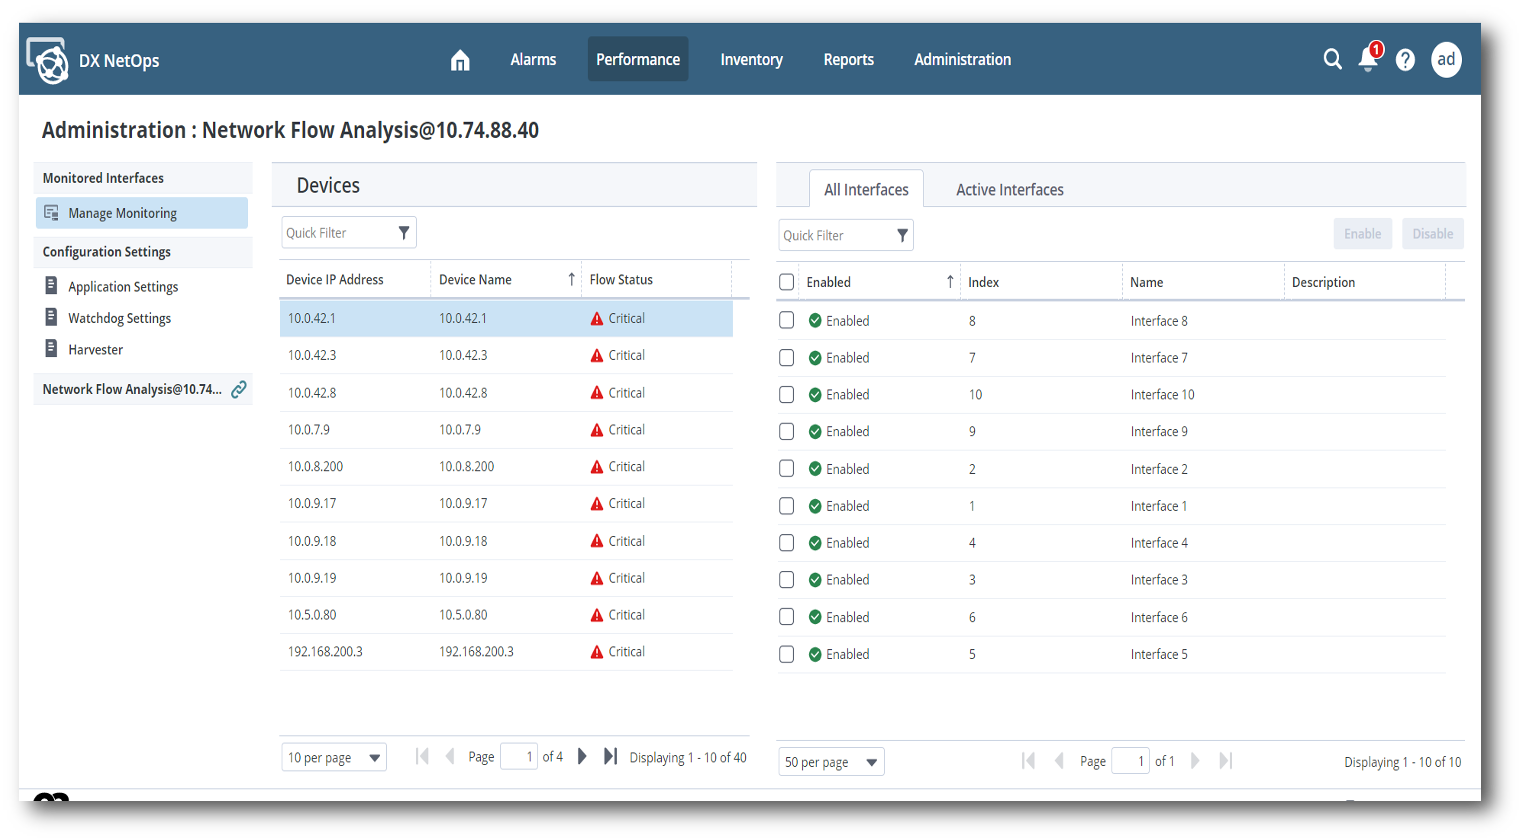Click the help question mark icon
Screen dimensions: 1522x840
[x=1405, y=60]
